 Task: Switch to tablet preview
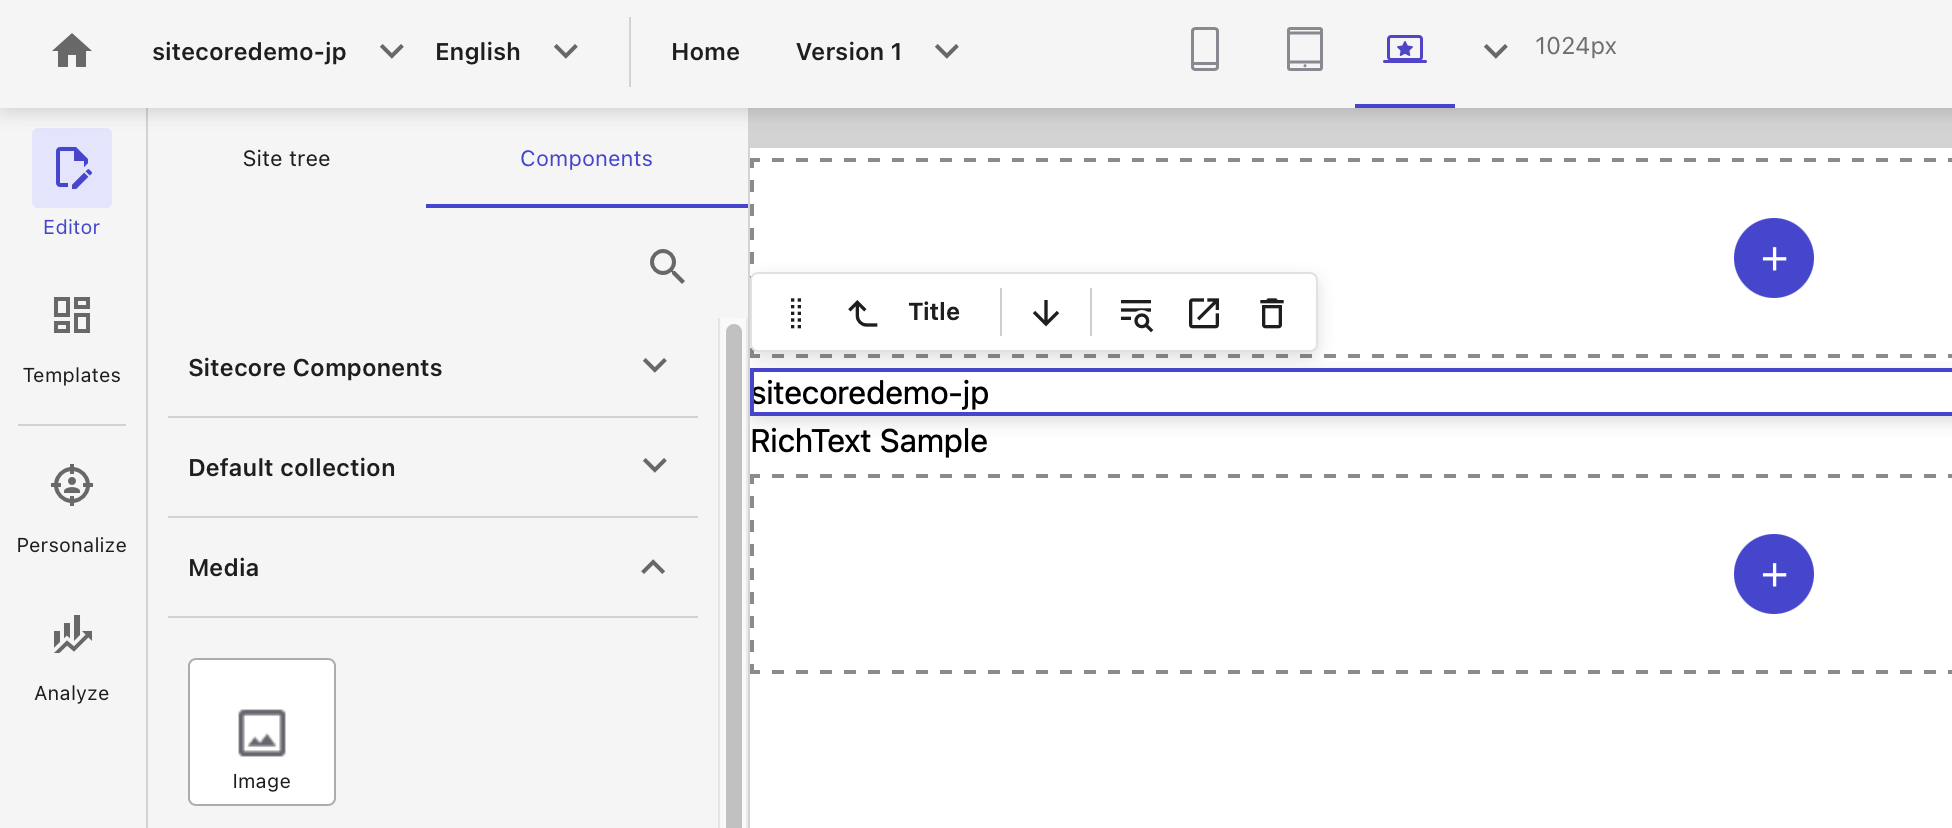[x=1305, y=49]
